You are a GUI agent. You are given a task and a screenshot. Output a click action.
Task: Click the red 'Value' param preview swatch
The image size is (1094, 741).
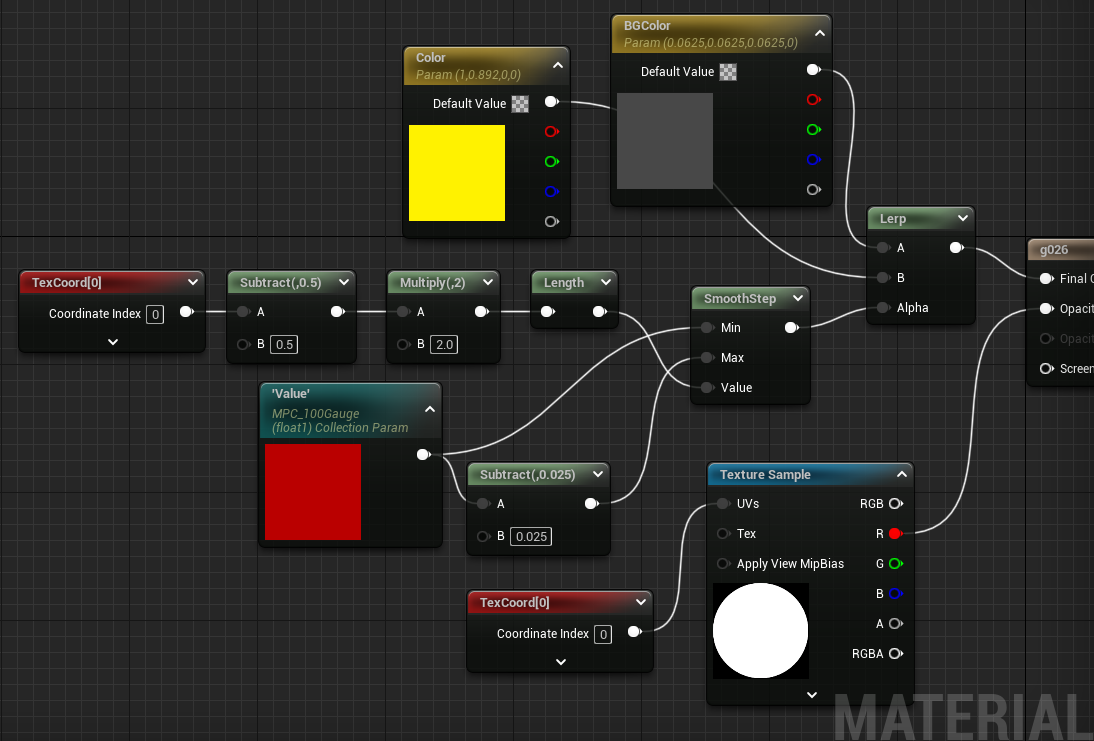(x=313, y=492)
